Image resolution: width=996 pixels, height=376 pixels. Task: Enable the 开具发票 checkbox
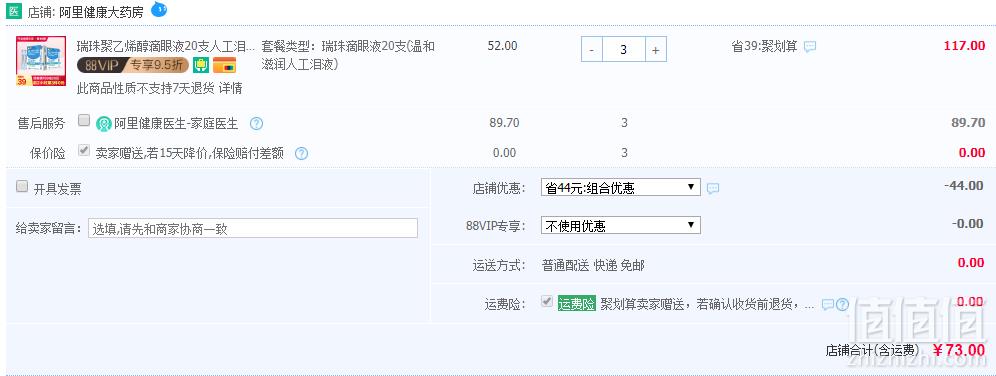point(22,186)
